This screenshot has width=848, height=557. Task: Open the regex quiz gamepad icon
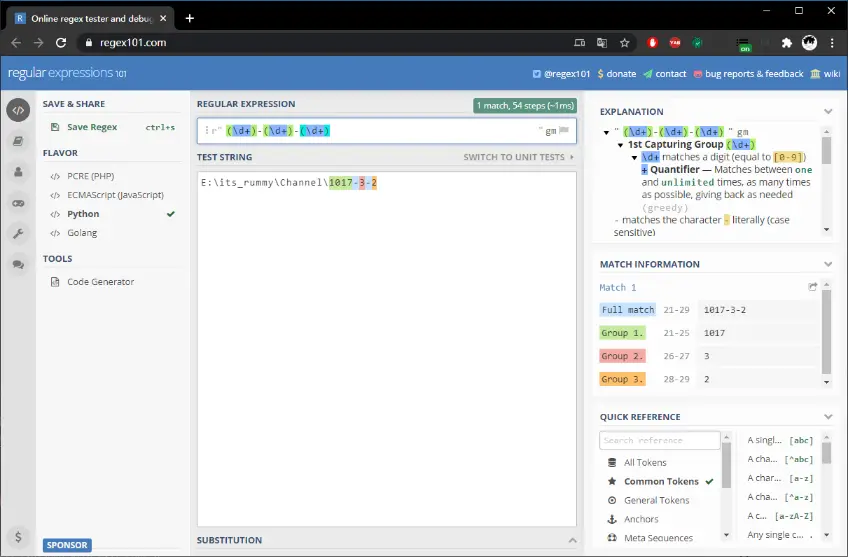click(18, 203)
